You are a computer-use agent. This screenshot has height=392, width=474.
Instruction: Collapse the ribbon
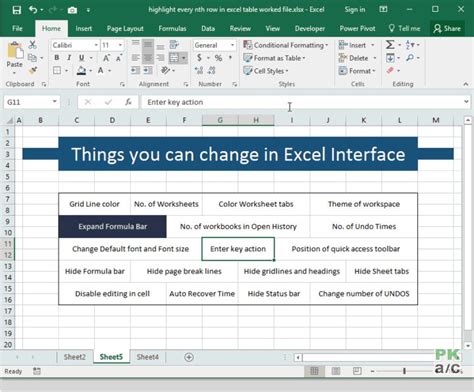[466, 84]
